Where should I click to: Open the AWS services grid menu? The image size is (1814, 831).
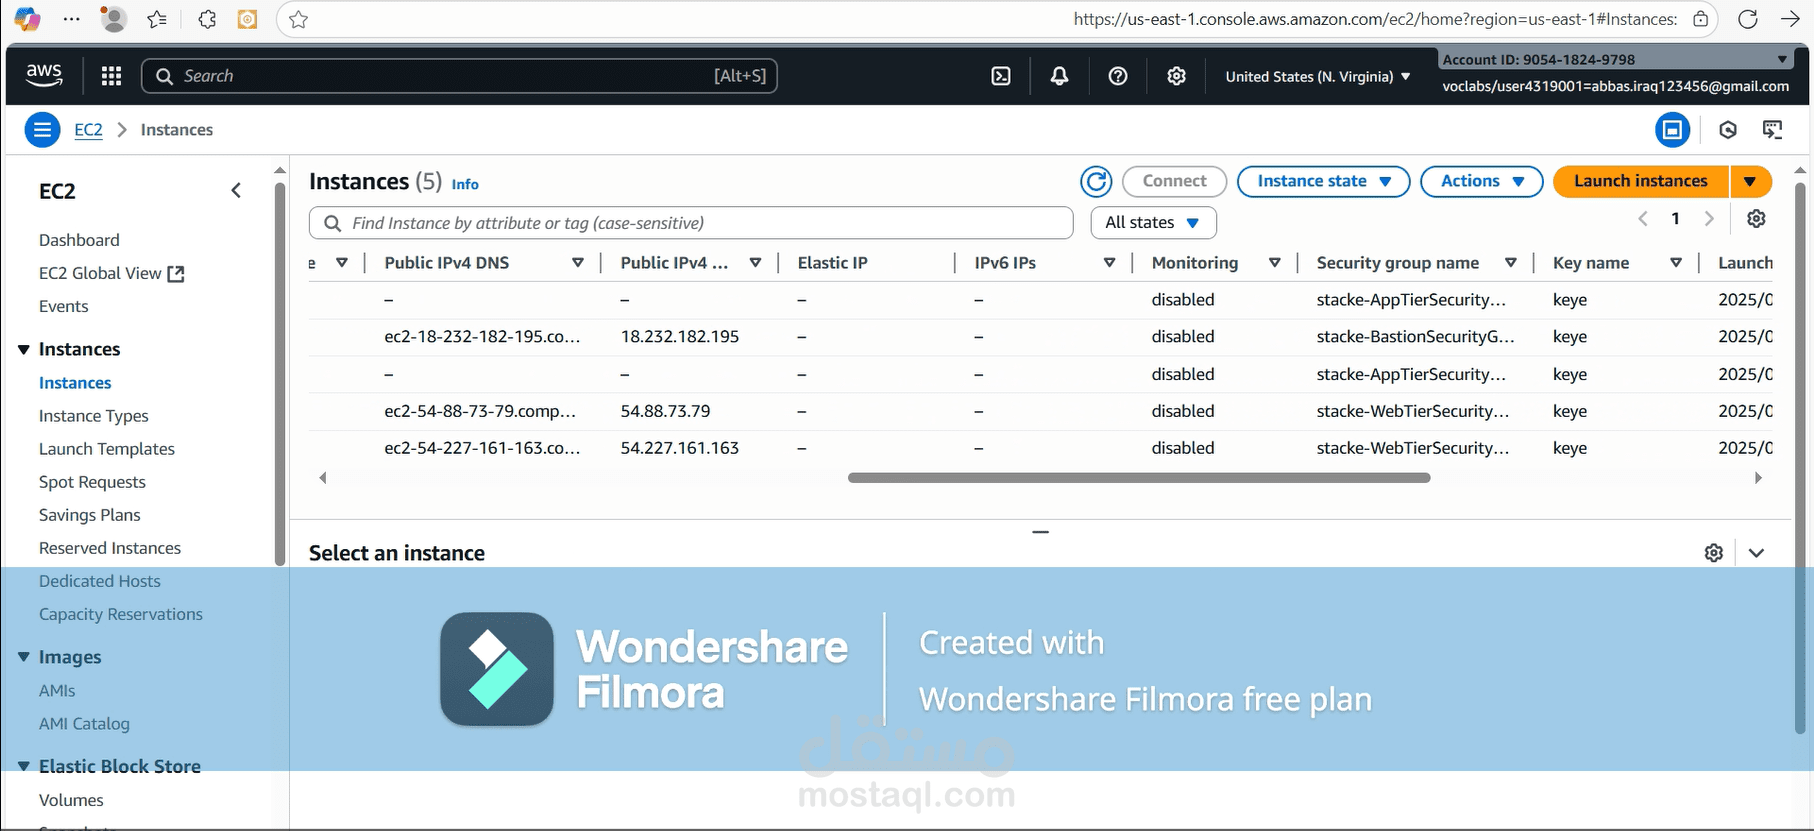click(111, 76)
